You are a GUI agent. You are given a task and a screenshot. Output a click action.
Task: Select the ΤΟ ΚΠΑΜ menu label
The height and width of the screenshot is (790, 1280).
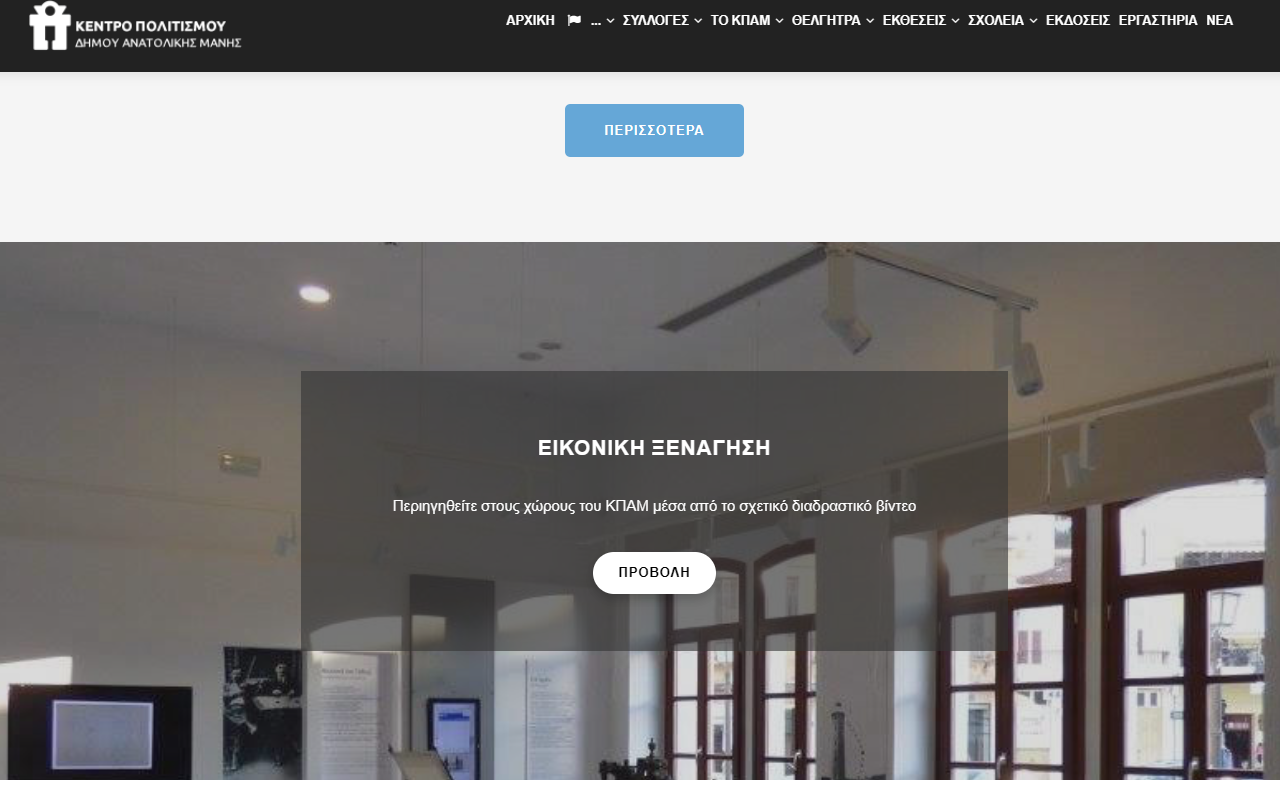click(740, 20)
